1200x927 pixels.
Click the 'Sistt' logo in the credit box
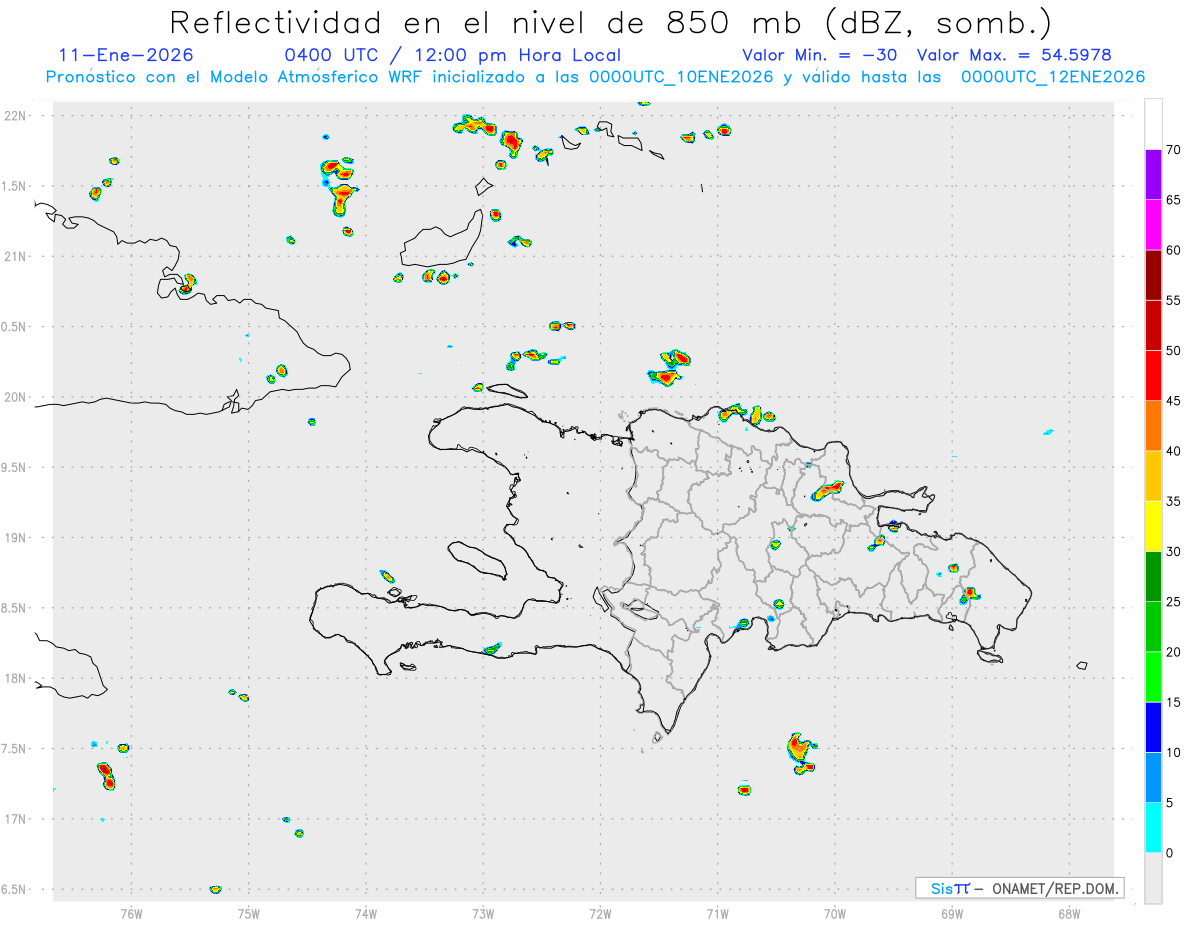pos(949,888)
